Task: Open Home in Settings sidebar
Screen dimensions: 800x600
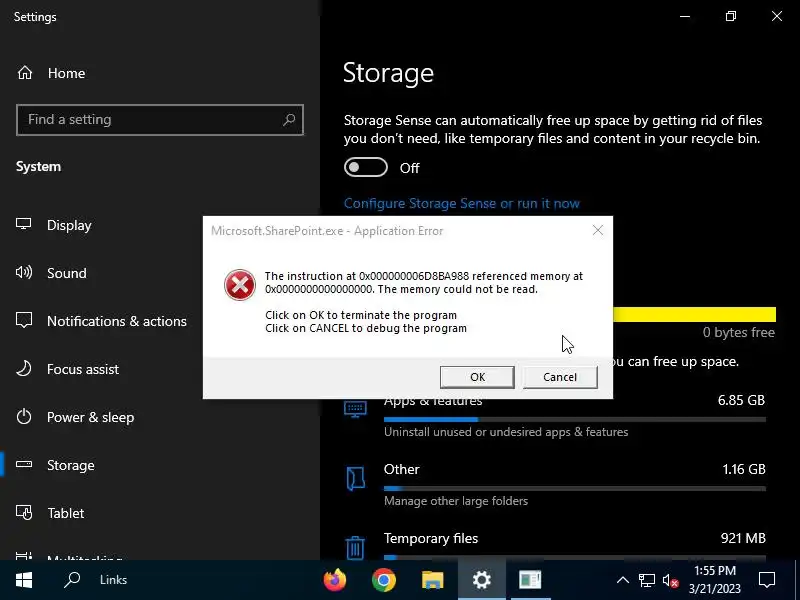Action: pyautogui.click(x=66, y=73)
